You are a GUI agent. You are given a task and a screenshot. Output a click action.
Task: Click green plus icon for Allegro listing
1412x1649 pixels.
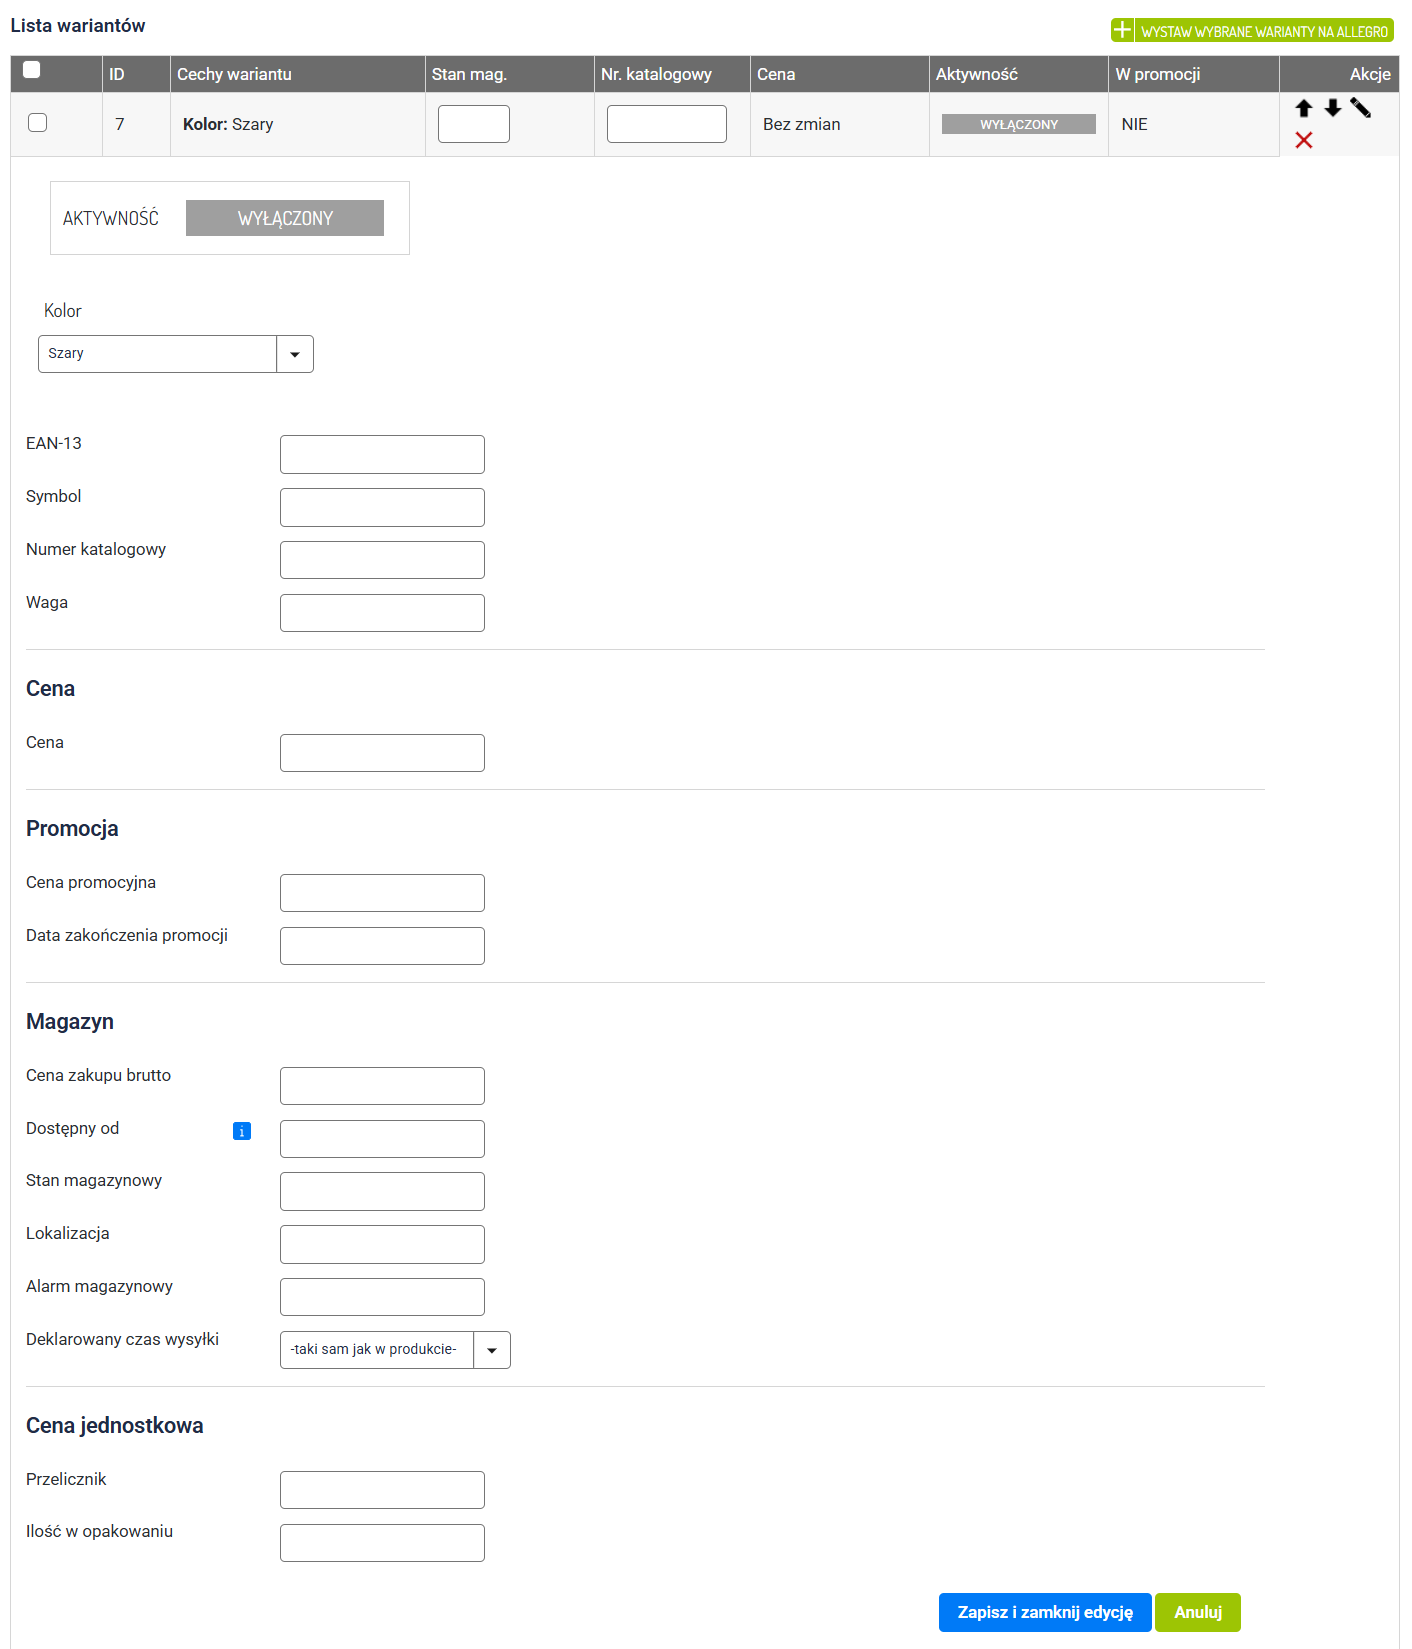tap(1122, 30)
